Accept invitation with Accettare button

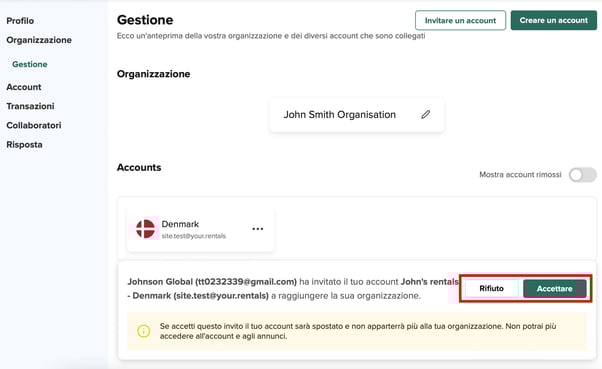[554, 288]
